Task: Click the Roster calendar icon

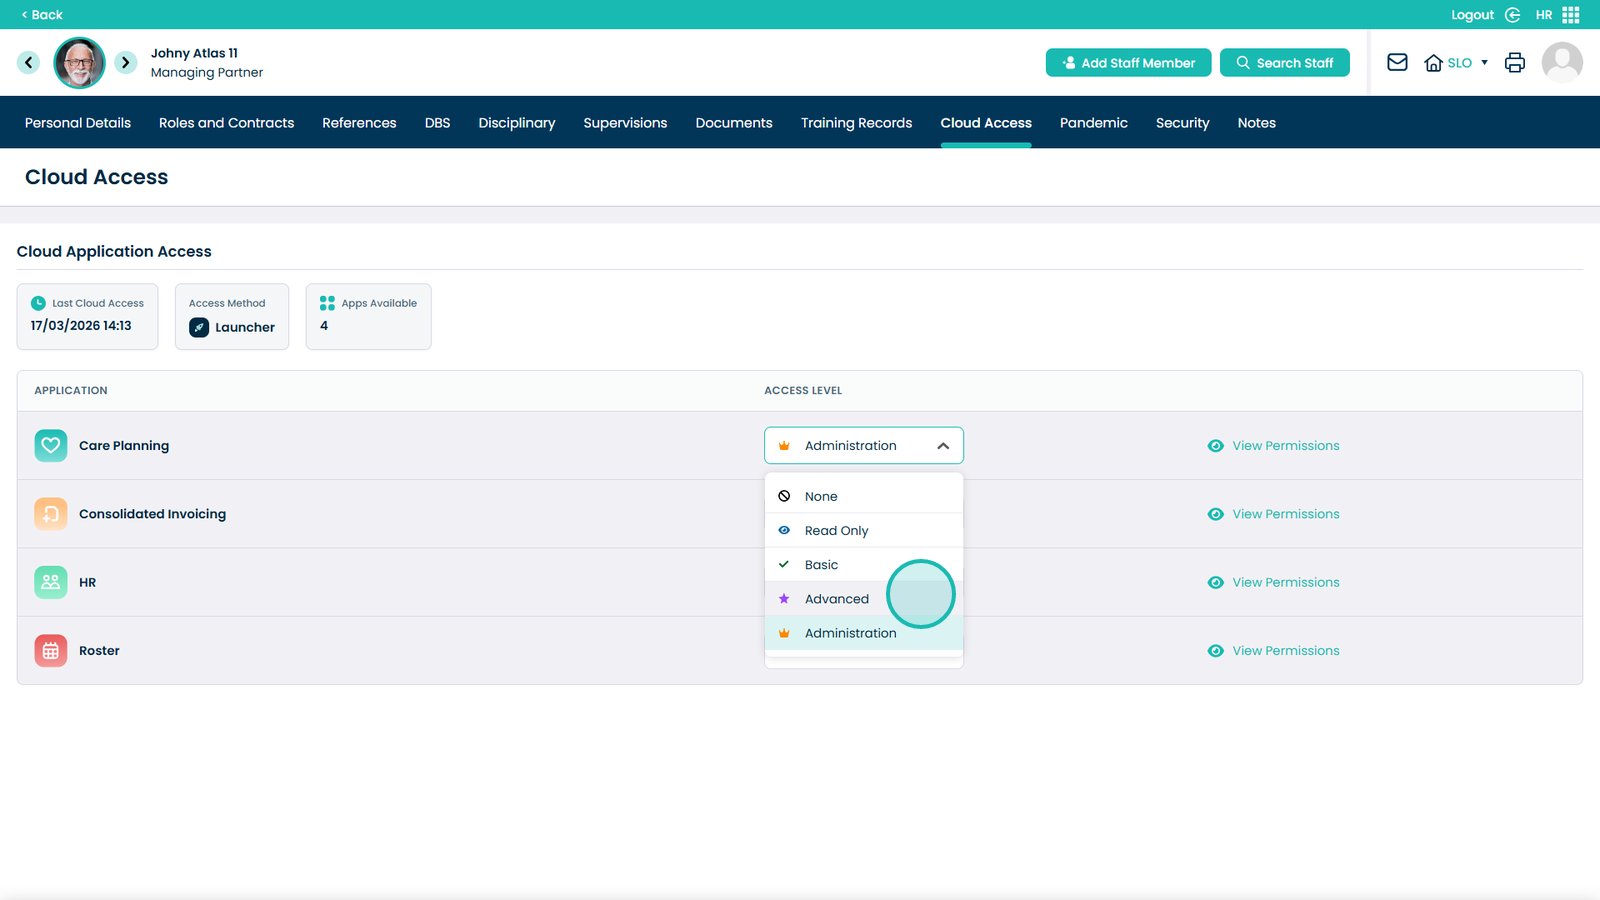Action: 51,651
